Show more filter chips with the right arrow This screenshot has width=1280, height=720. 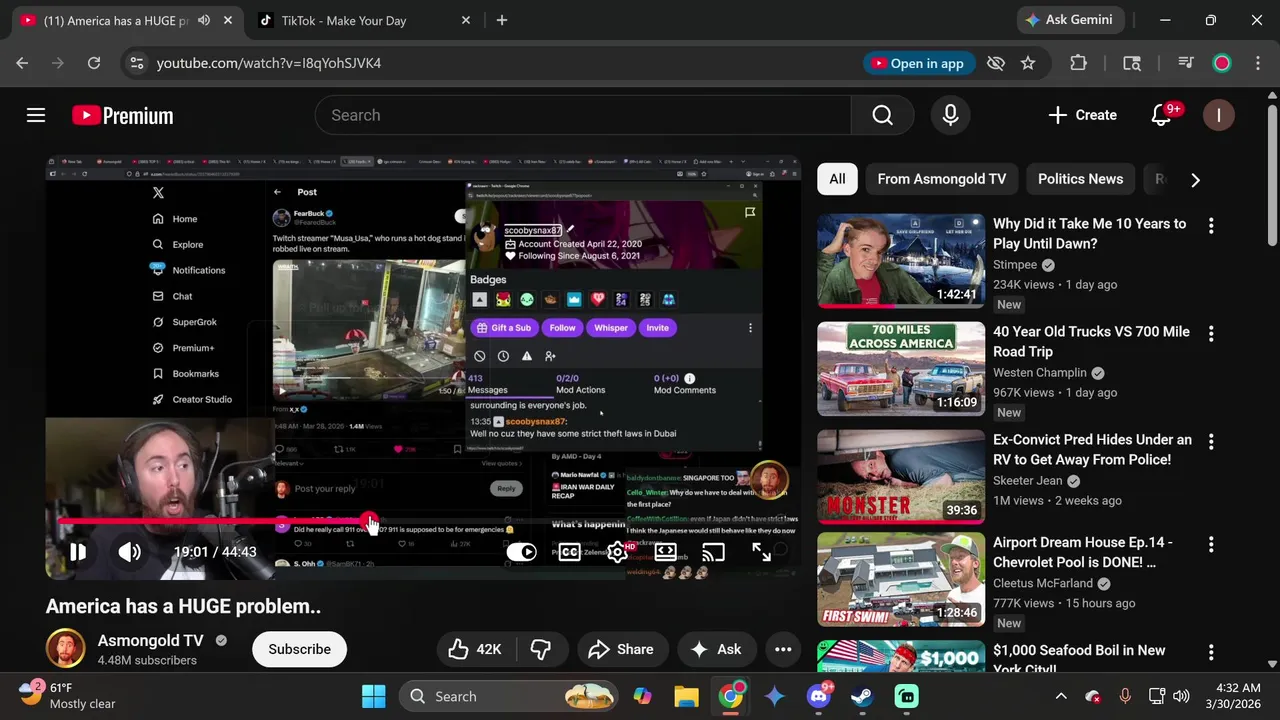[x=1195, y=180]
